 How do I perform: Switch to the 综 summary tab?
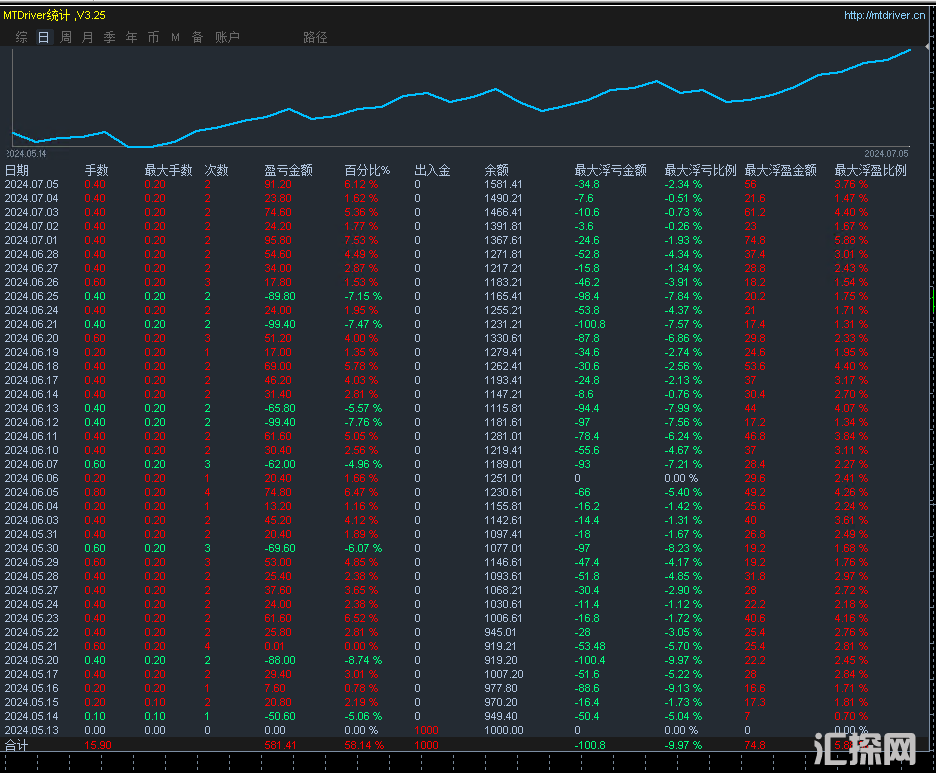22,37
